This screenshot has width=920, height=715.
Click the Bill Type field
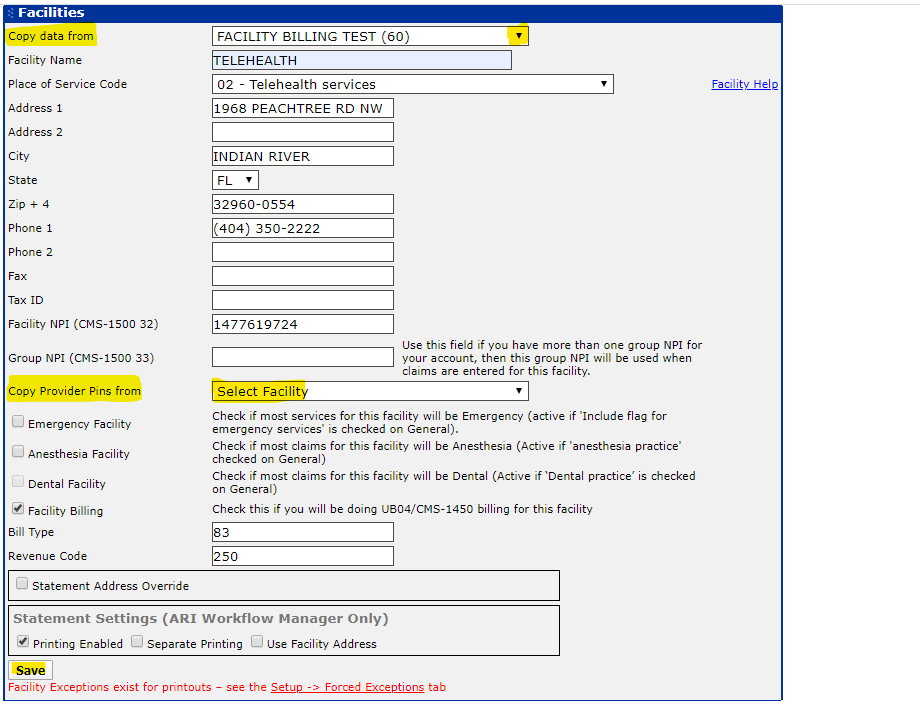[303, 532]
